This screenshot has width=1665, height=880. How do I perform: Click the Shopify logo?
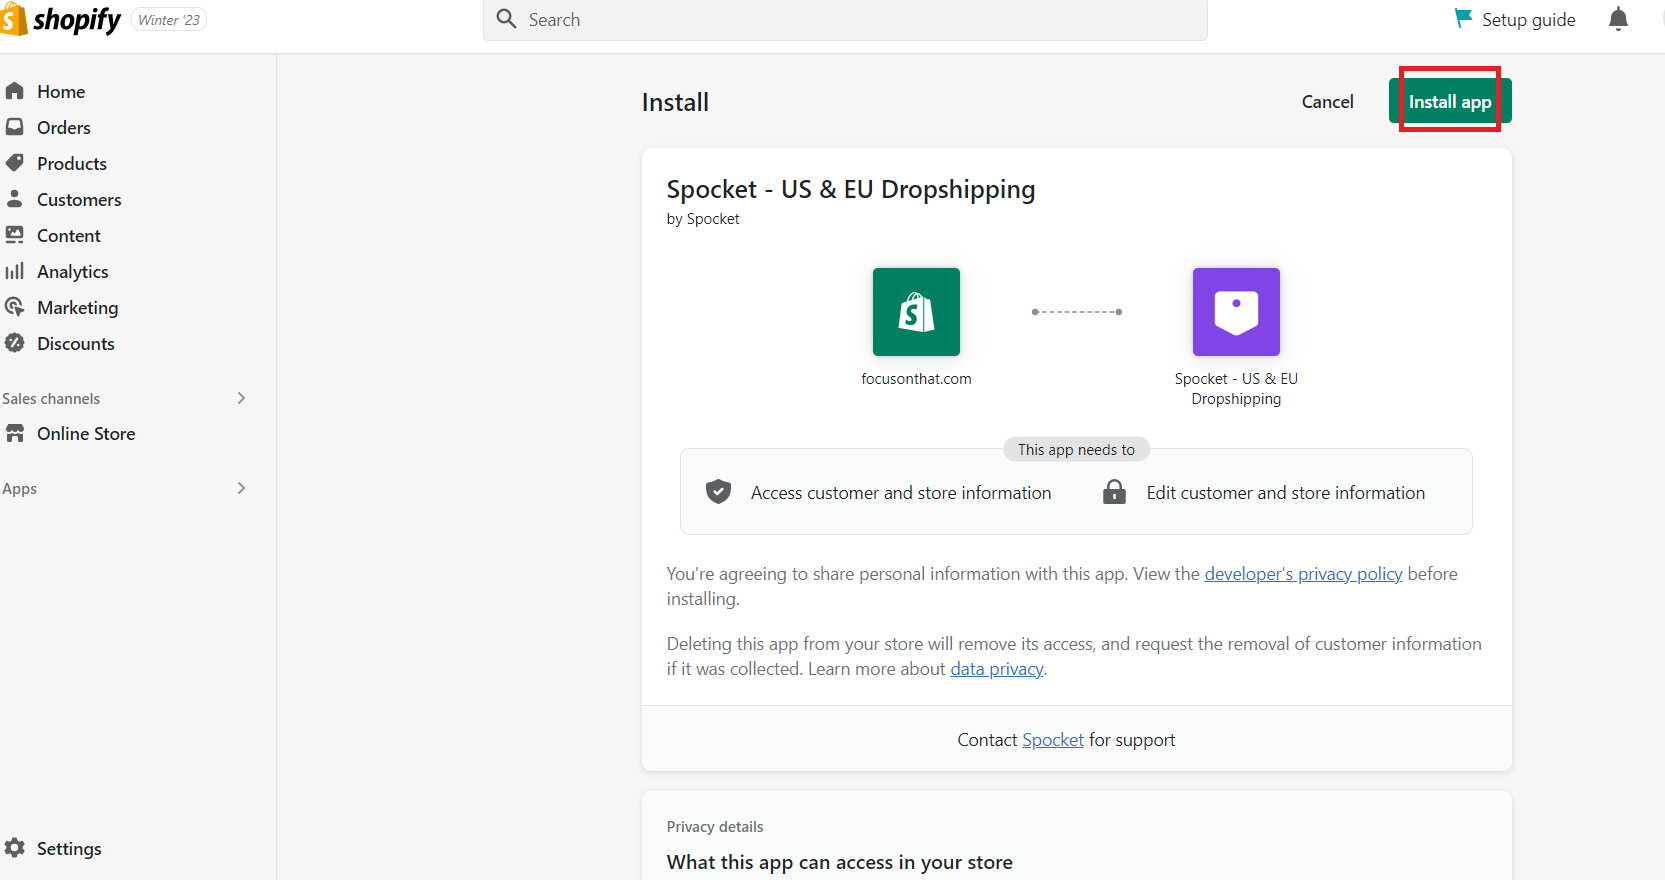coord(61,19)
